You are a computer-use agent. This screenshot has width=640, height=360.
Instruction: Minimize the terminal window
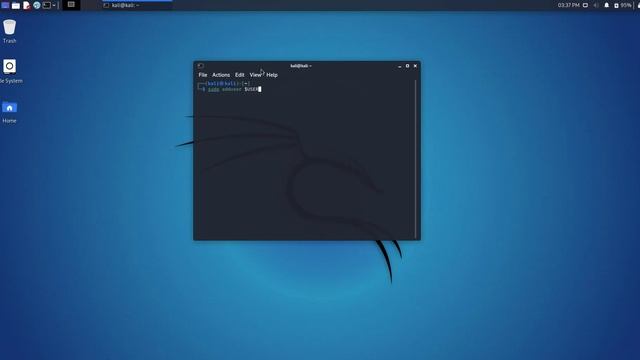pos(400,66)
